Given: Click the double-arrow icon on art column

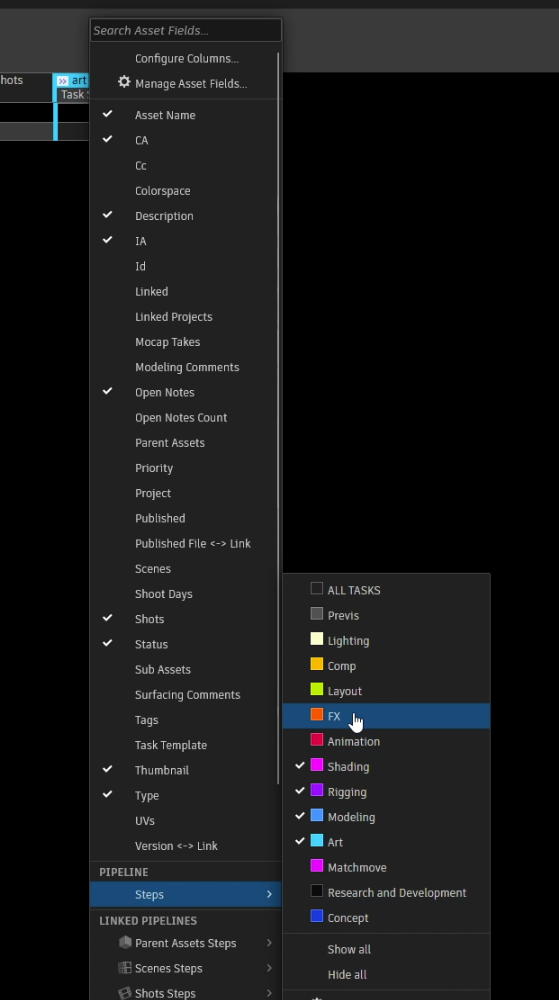Looking at the screenshot, I should pos(62,81).
